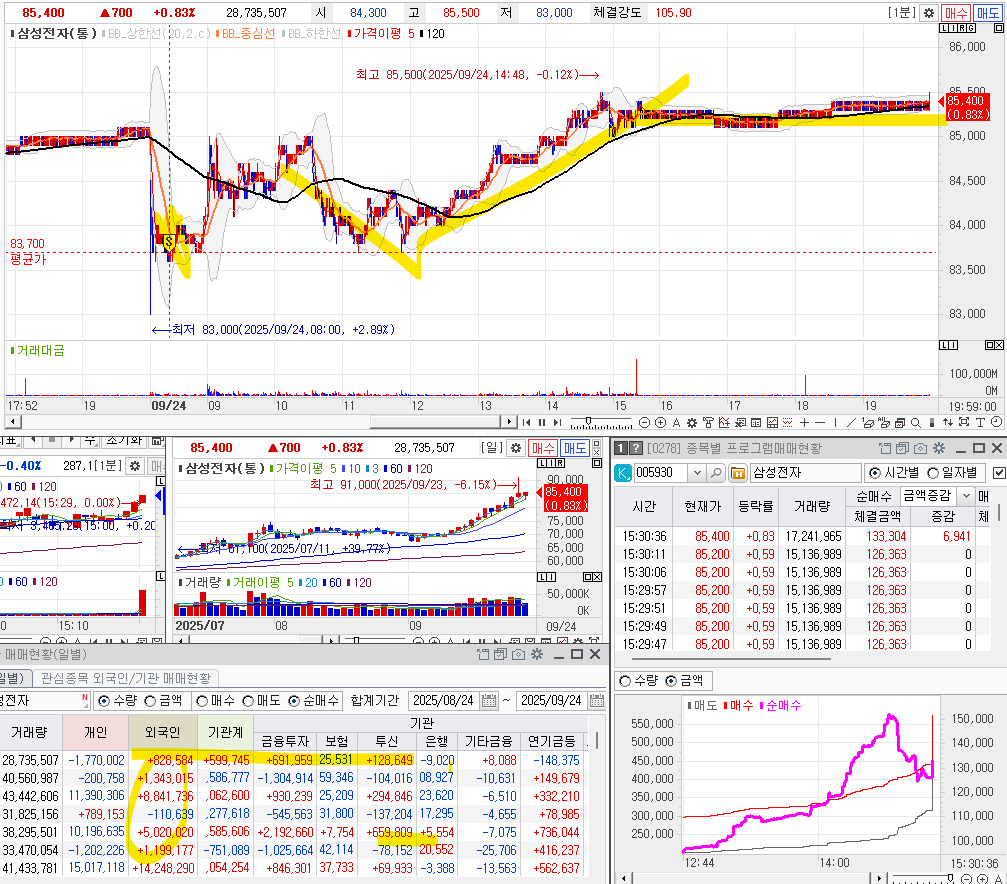
Task: Skip forward to chart end
Action: pyautogui.click(x=557, y=422)
